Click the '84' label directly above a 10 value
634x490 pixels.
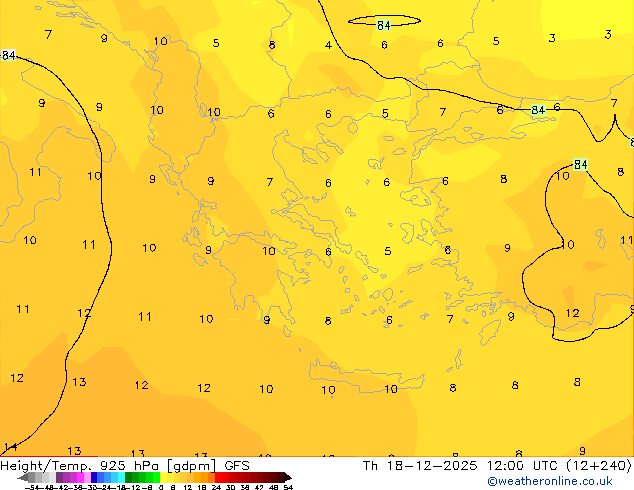(x=581, y=165)
